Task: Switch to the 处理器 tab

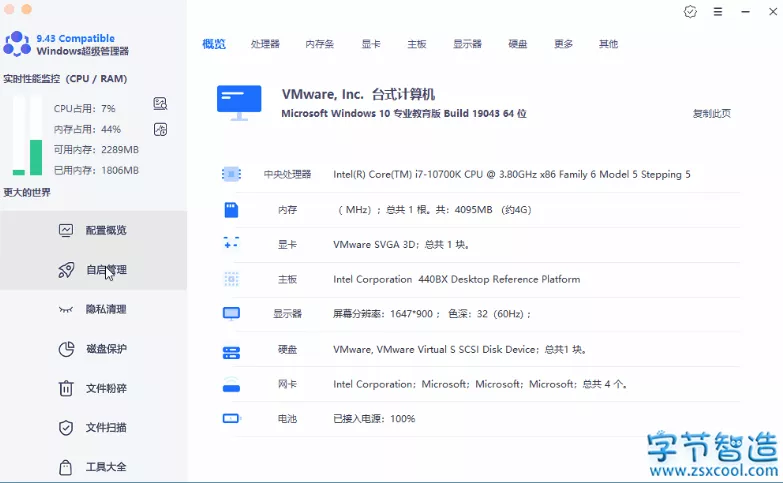Action: click(x=265, y=44)
